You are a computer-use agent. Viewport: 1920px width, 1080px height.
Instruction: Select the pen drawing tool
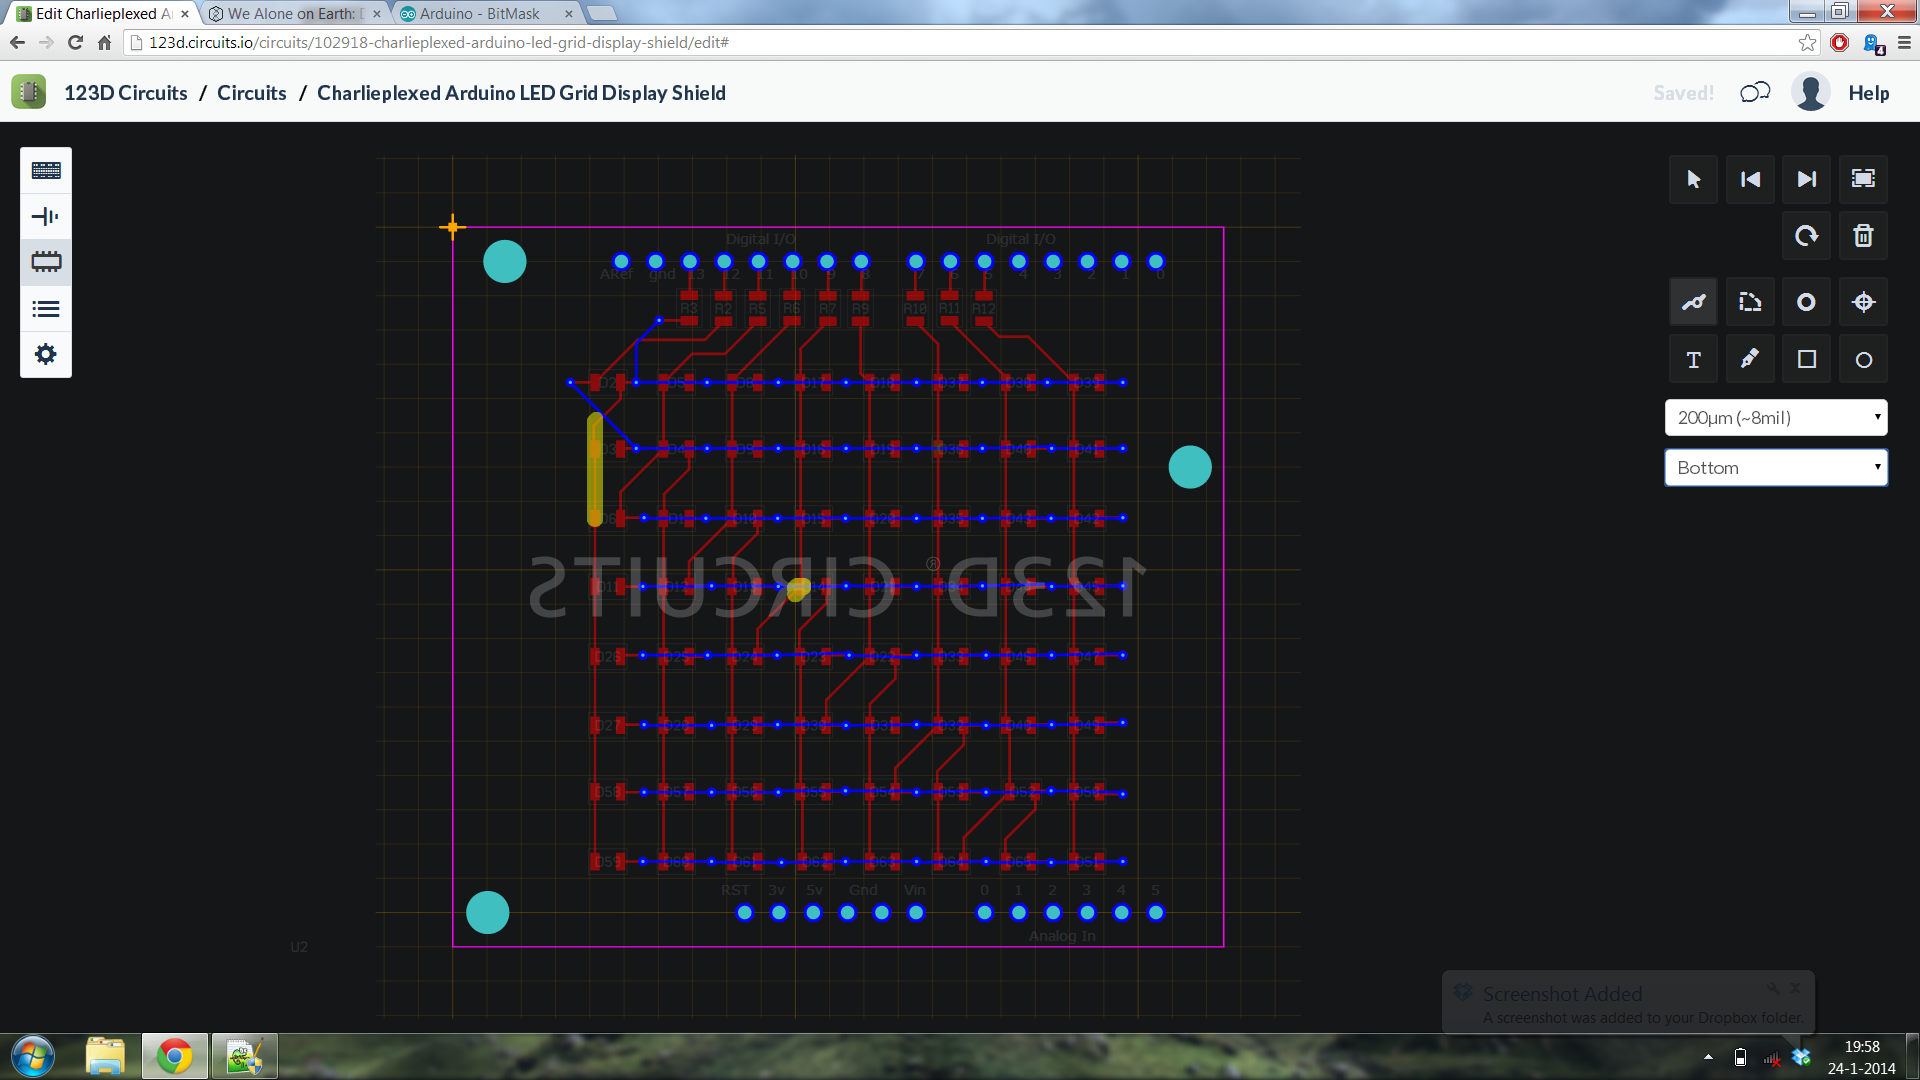click(1750, 359)
